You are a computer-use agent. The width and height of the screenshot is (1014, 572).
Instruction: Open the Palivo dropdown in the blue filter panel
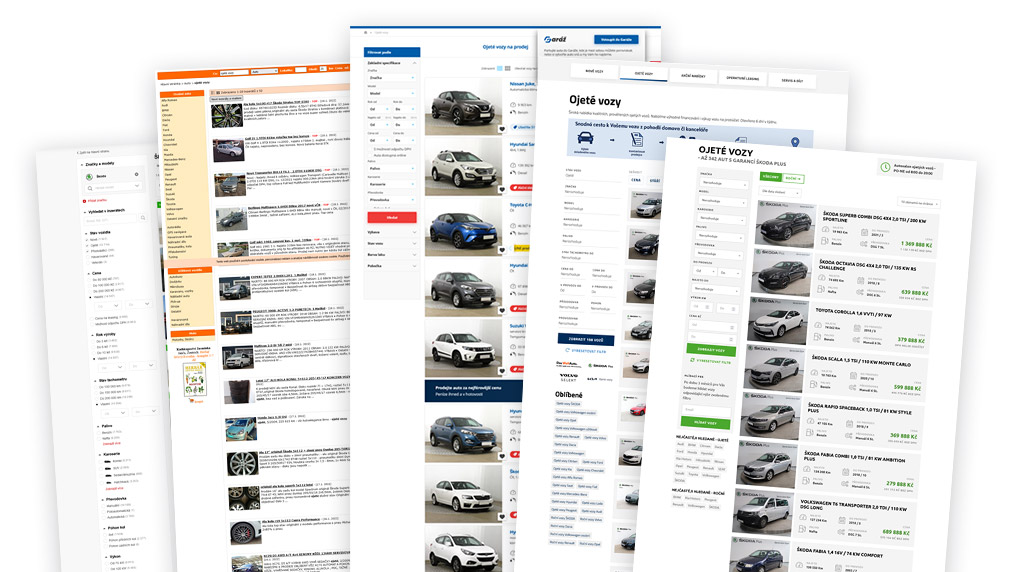click(392, 169)
